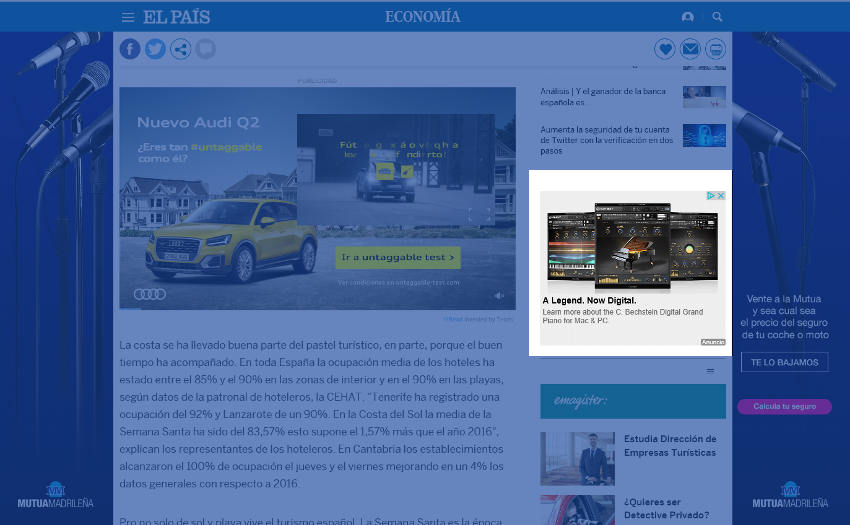This screenshot has height=525, width=850.
Task: Save article with the heart icon
Action: coord(665,49)
